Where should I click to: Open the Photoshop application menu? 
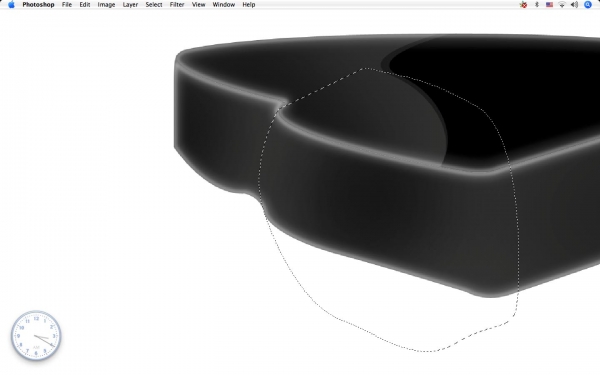(38, 5)
